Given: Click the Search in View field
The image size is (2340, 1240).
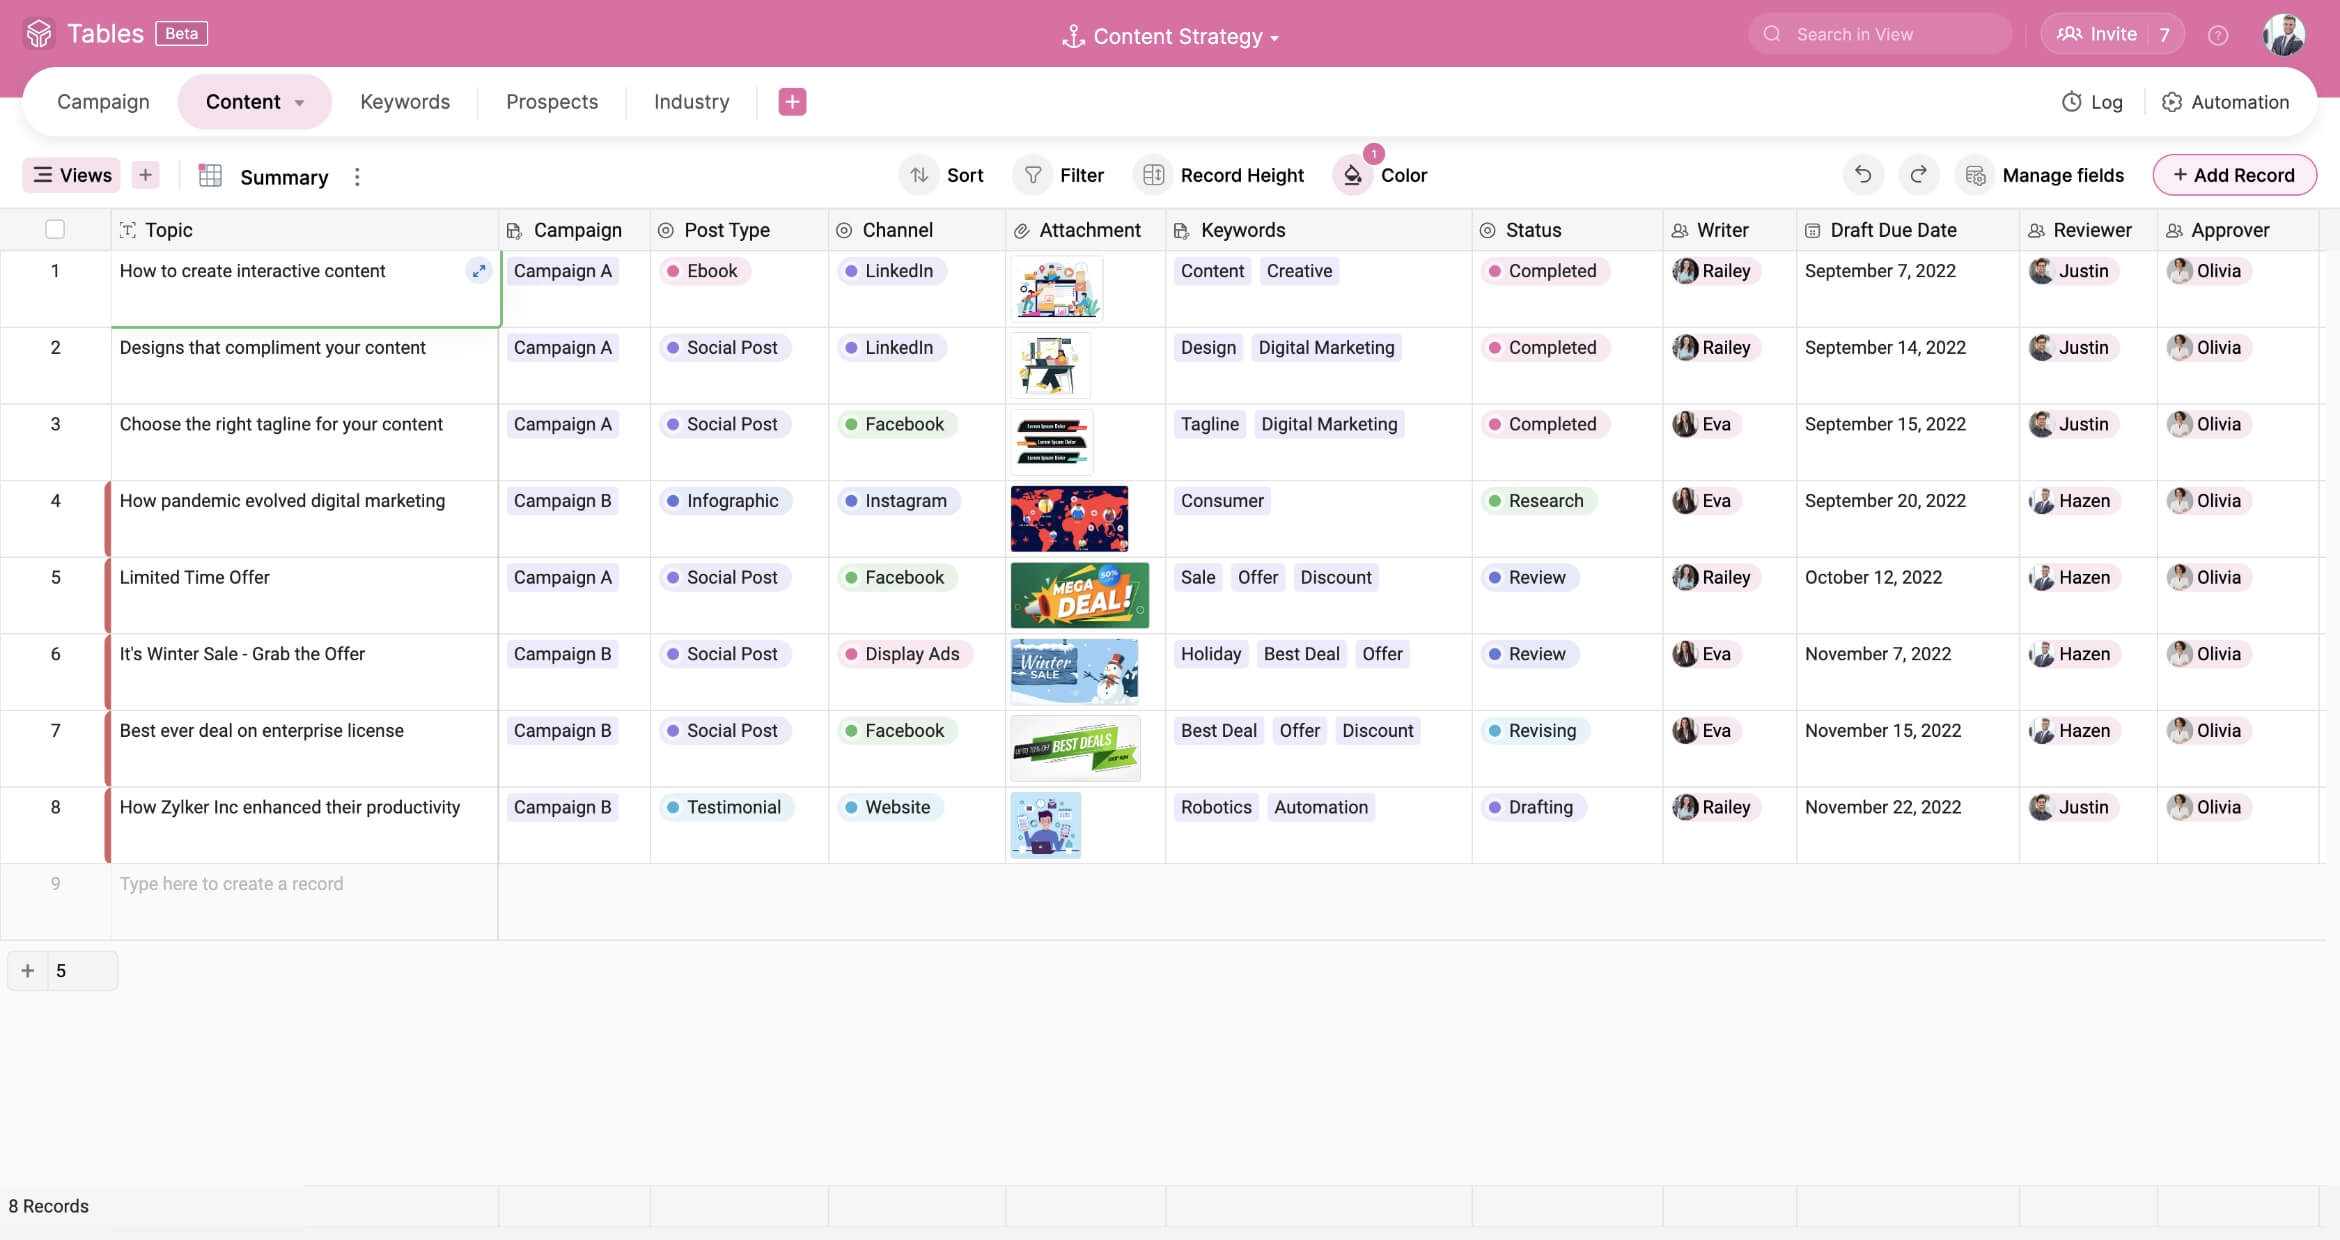Looking at the screenshot, I should (x=1880, y=34).
